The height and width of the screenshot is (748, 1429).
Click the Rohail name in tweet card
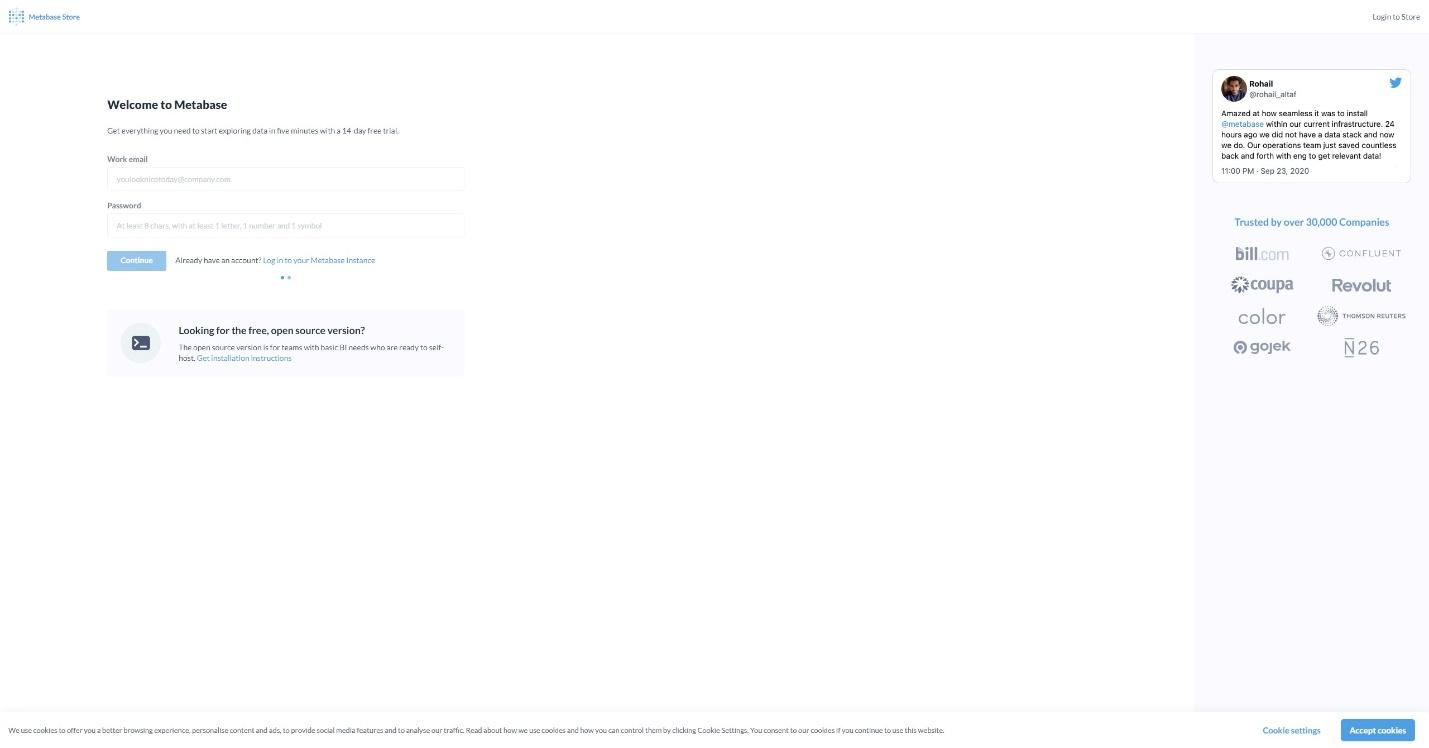pyautogui.click(x=1261, y=84)
